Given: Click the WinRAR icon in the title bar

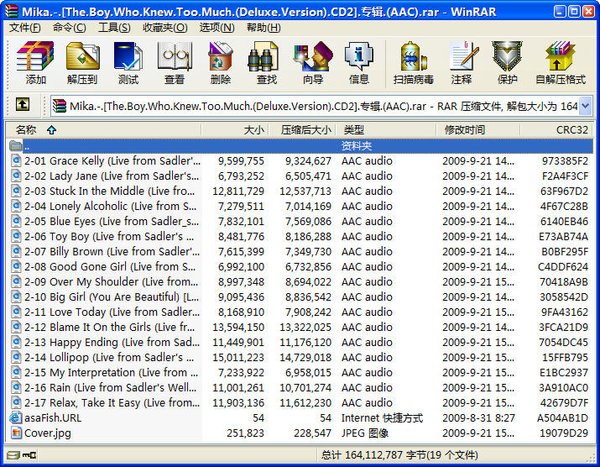Looking at the screenshot, I should (x=11, y=11).
